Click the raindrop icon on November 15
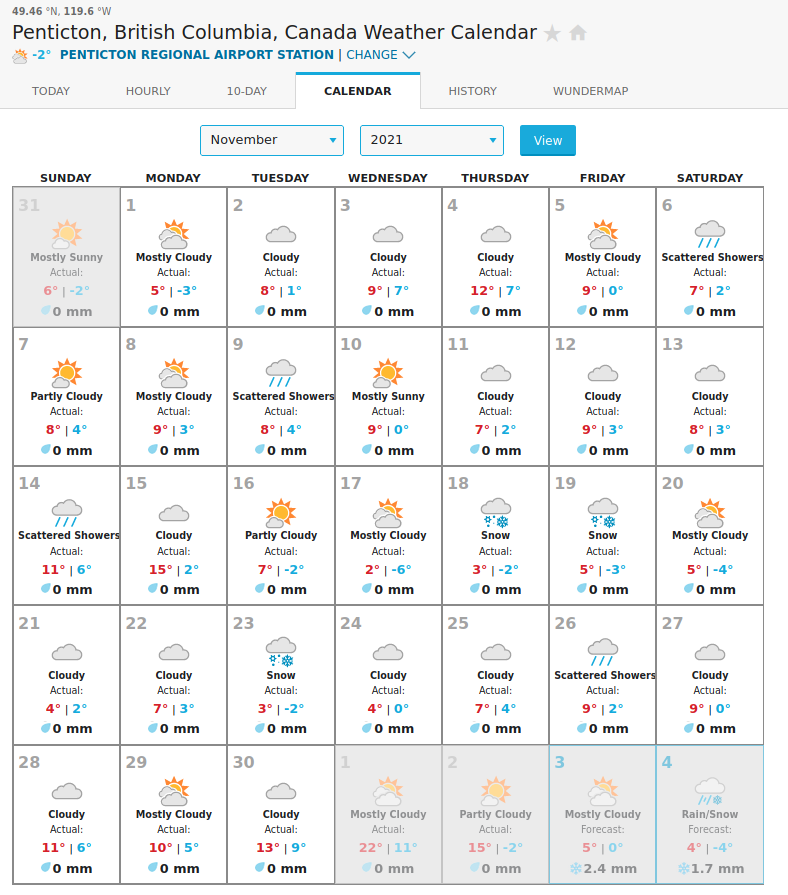This screenshot has width=788, height=895. tap(153, 588)
